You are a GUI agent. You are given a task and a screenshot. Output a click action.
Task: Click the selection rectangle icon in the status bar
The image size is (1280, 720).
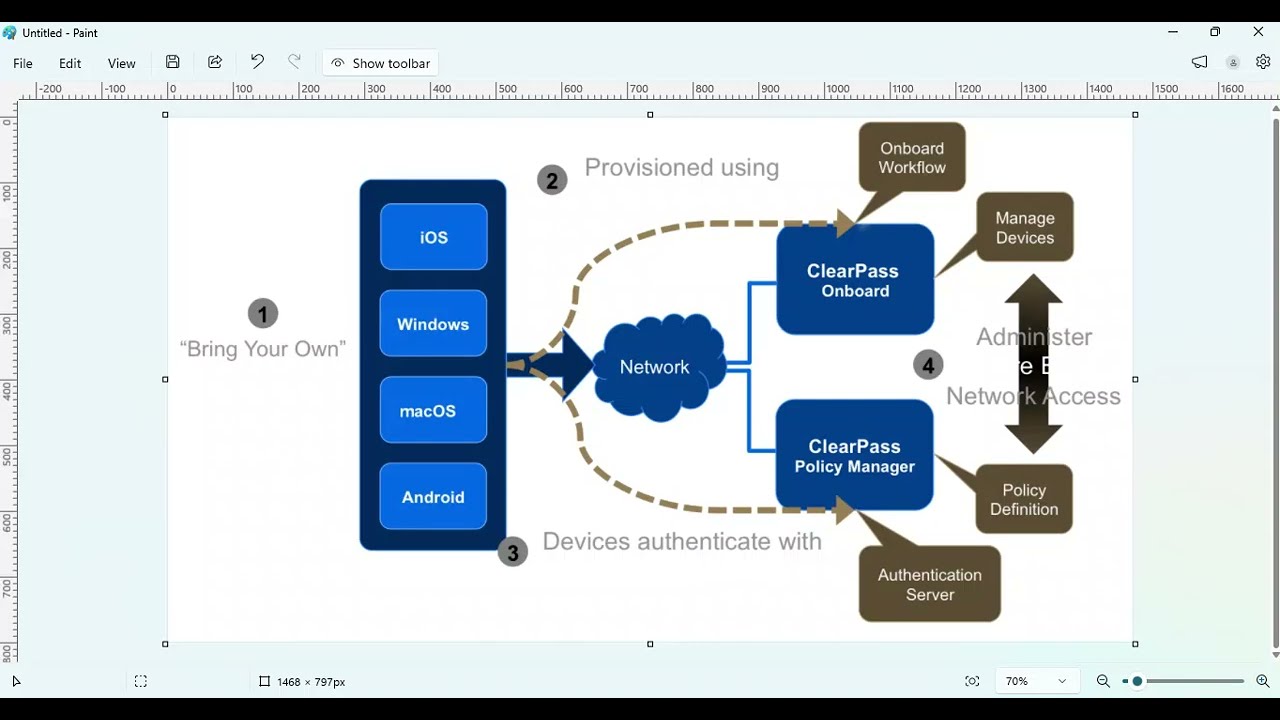click(x=141, y=681)
